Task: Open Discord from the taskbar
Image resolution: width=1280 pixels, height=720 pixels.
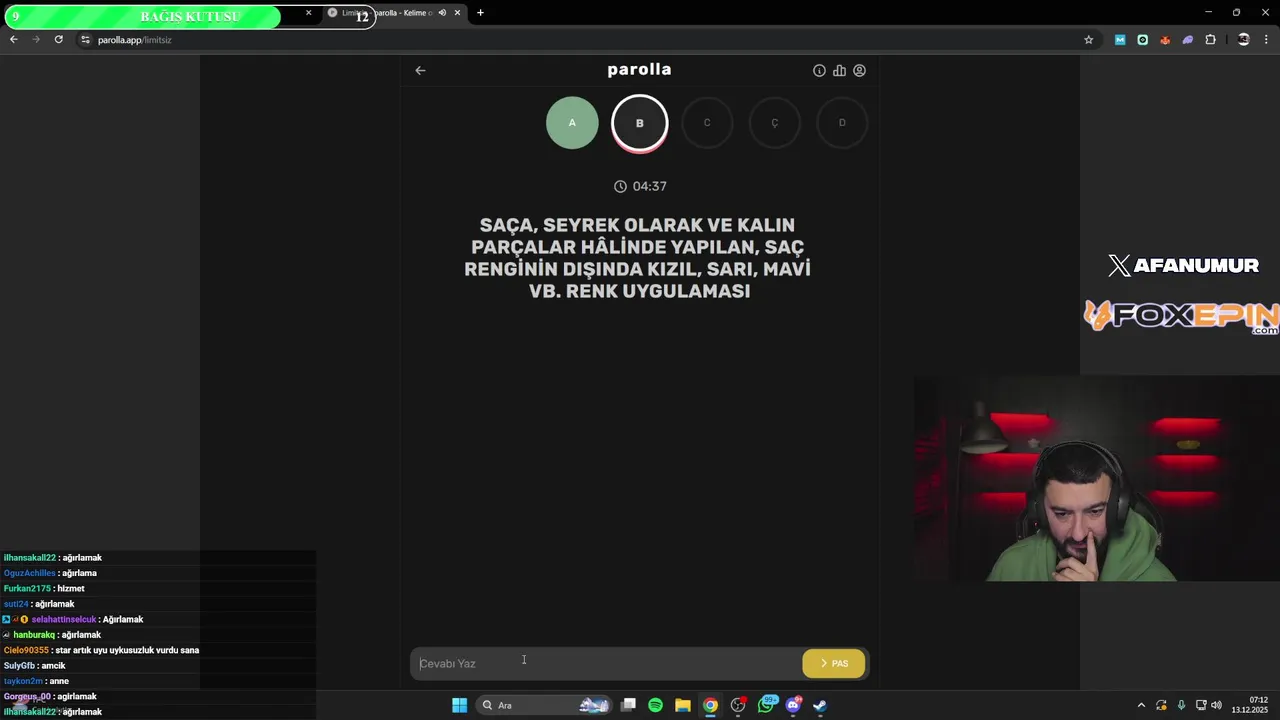Action: (794, 704)
